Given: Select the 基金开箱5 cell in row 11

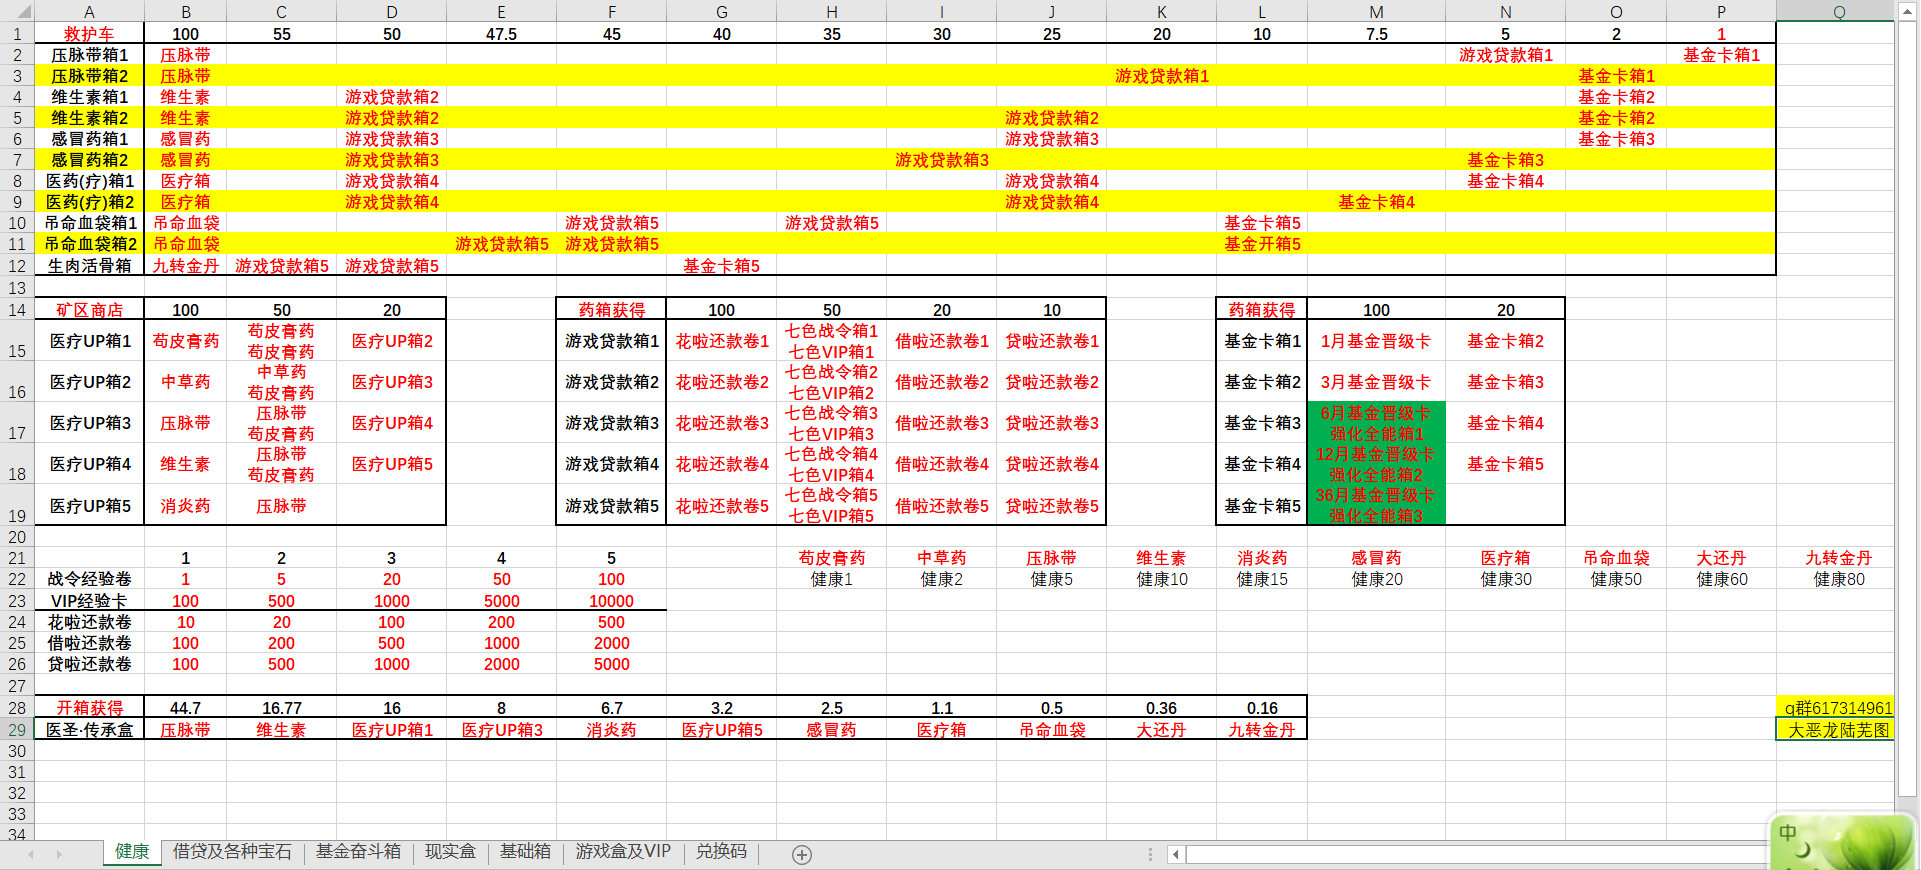Looking at the screenshot, I should coord(1262,244).
